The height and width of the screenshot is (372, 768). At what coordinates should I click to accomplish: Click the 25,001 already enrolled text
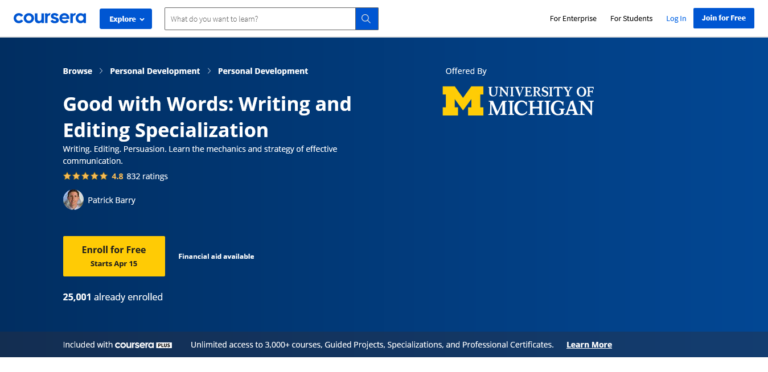click(113, 297)
